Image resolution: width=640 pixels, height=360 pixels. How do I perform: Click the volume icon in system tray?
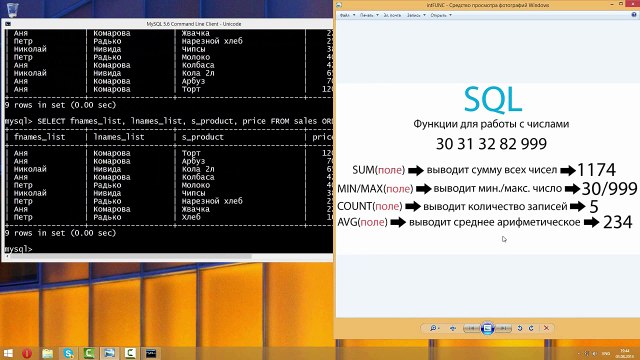[x=594, y=353]
